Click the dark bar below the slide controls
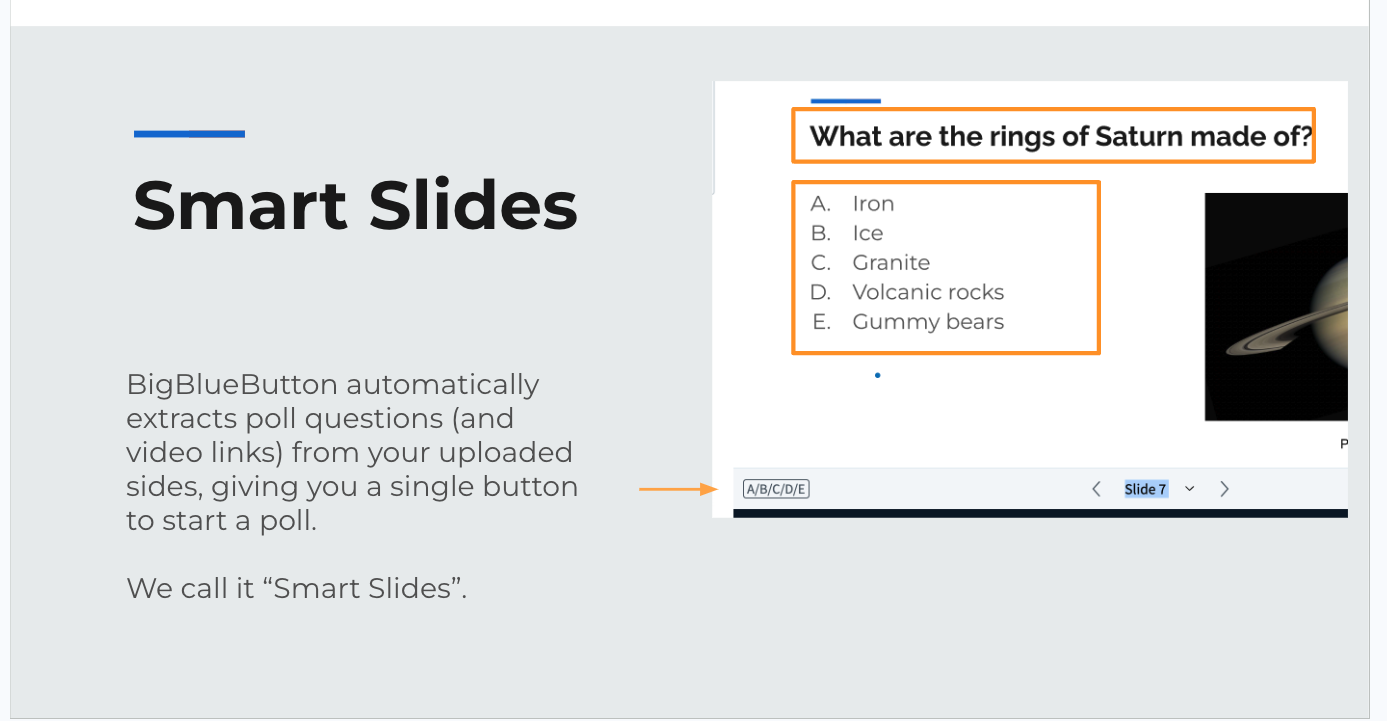This screenshot has height=721, width=1387. click(1040, 513)
